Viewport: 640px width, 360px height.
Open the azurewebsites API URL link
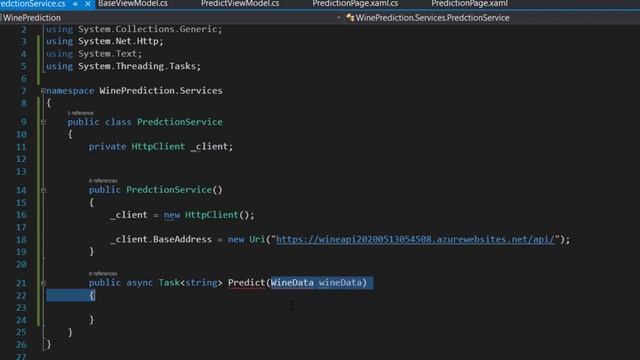[415, 239]
